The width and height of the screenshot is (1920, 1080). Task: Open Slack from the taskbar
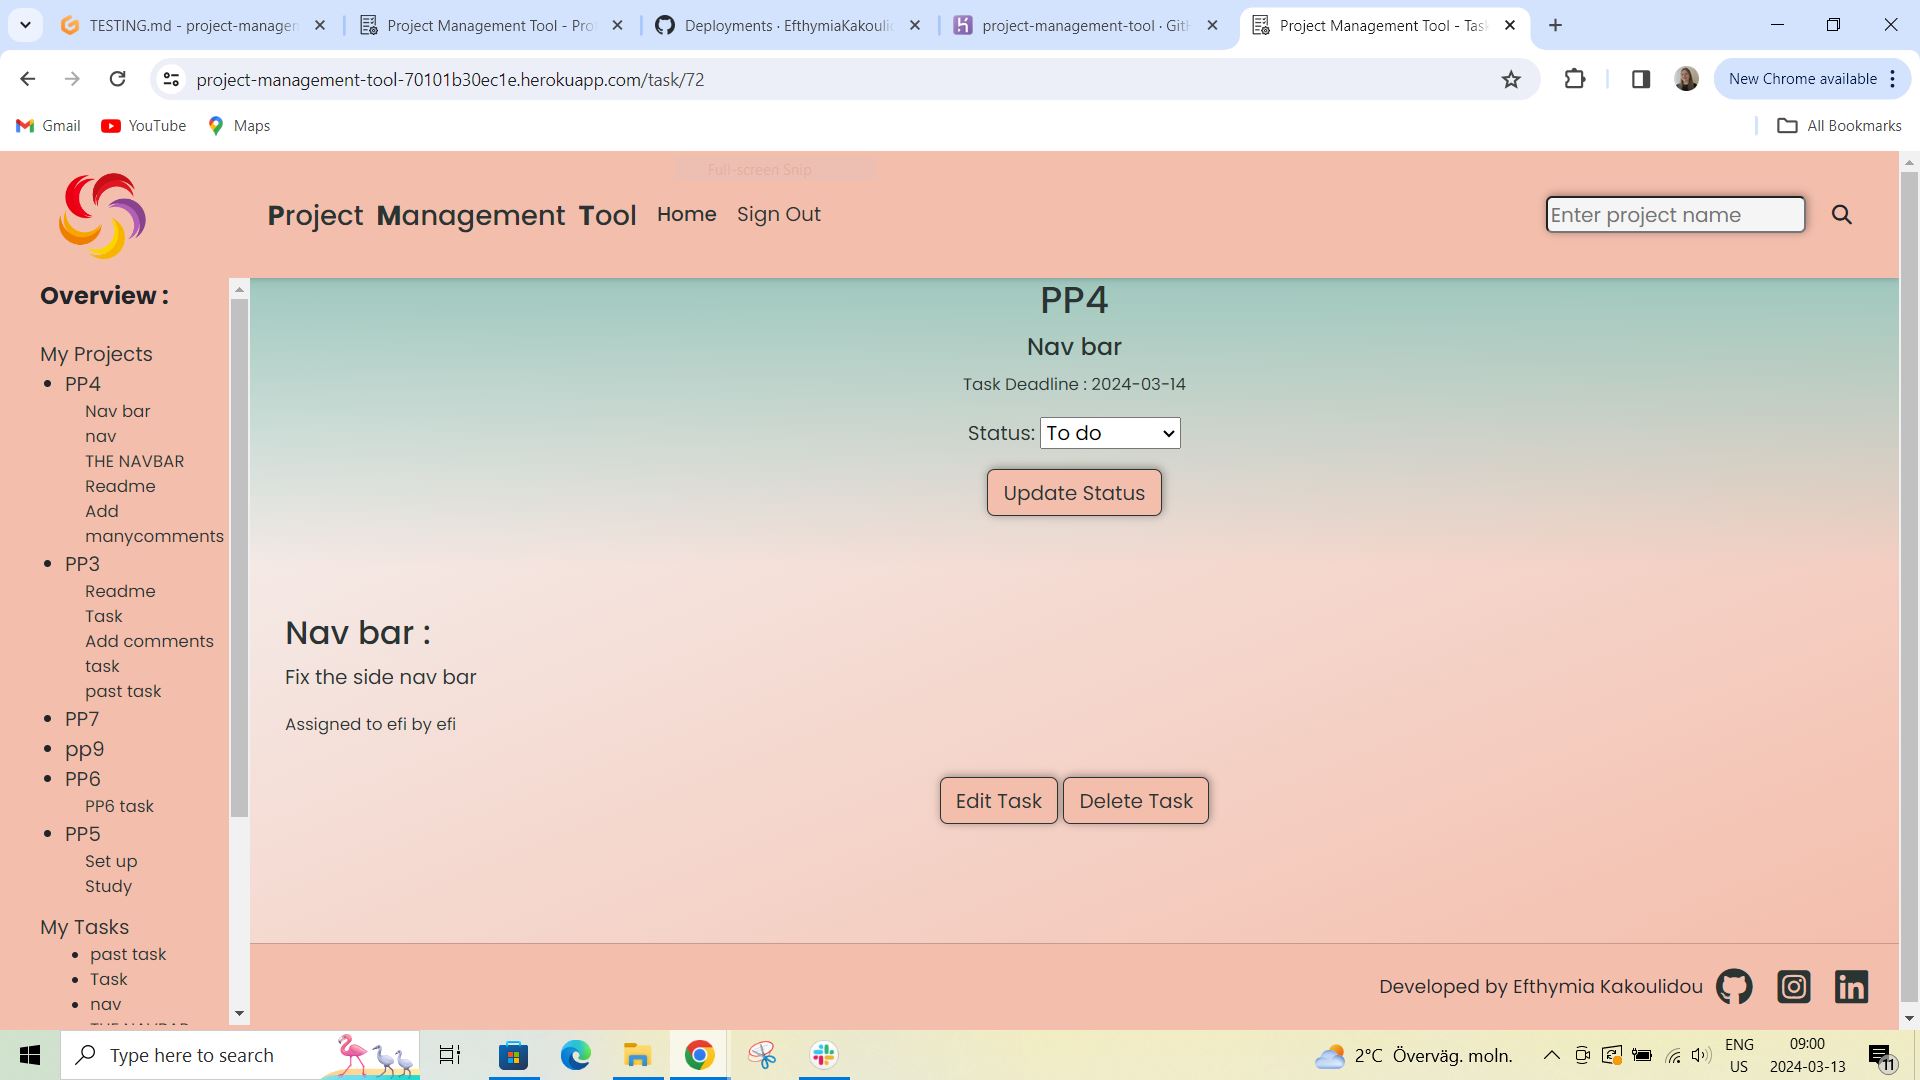(822, 1054)
